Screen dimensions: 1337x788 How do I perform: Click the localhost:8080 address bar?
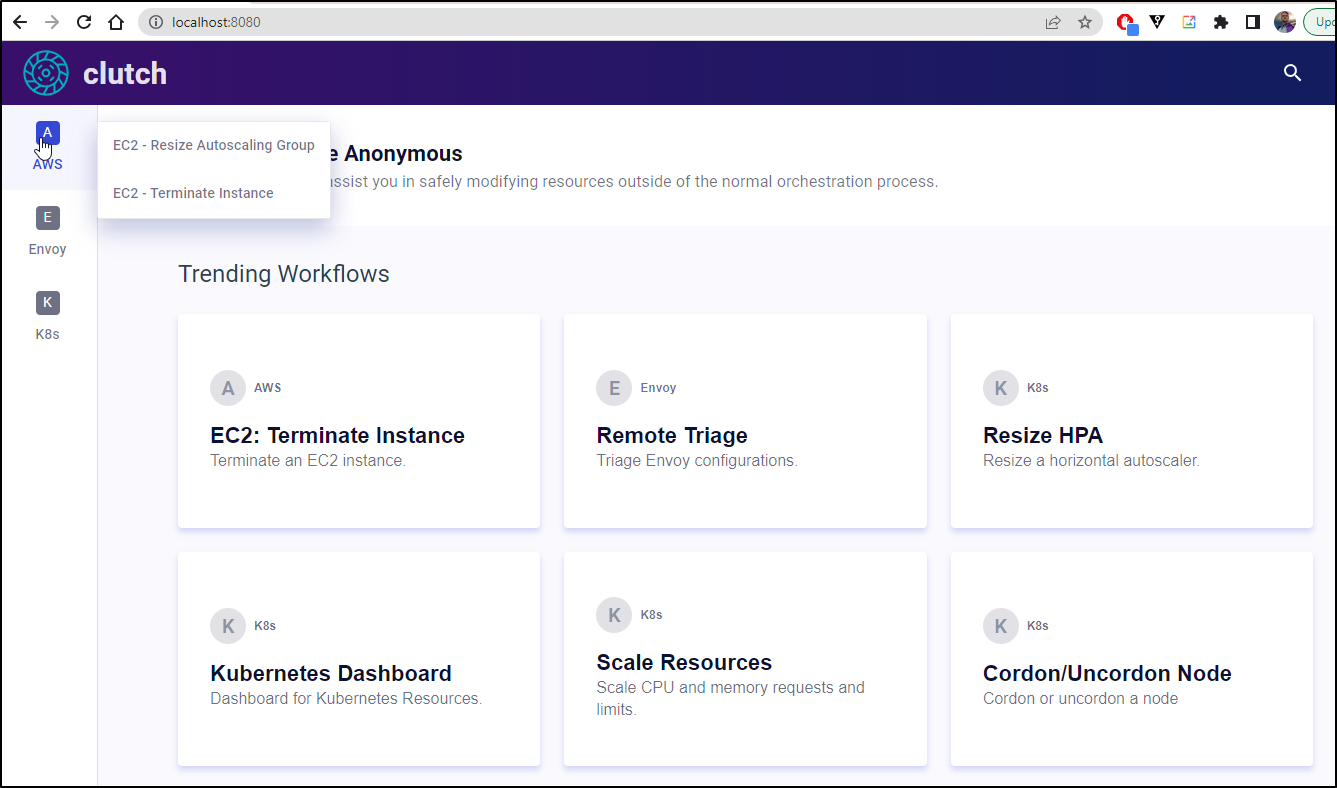pos(620,22)
